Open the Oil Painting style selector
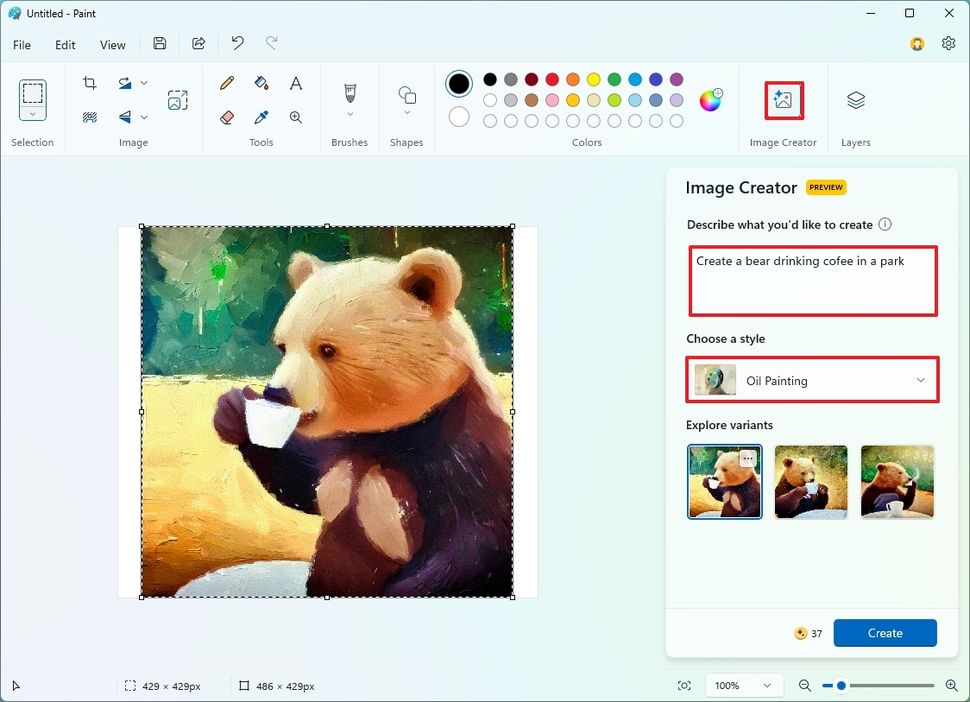 pos(812,380)
